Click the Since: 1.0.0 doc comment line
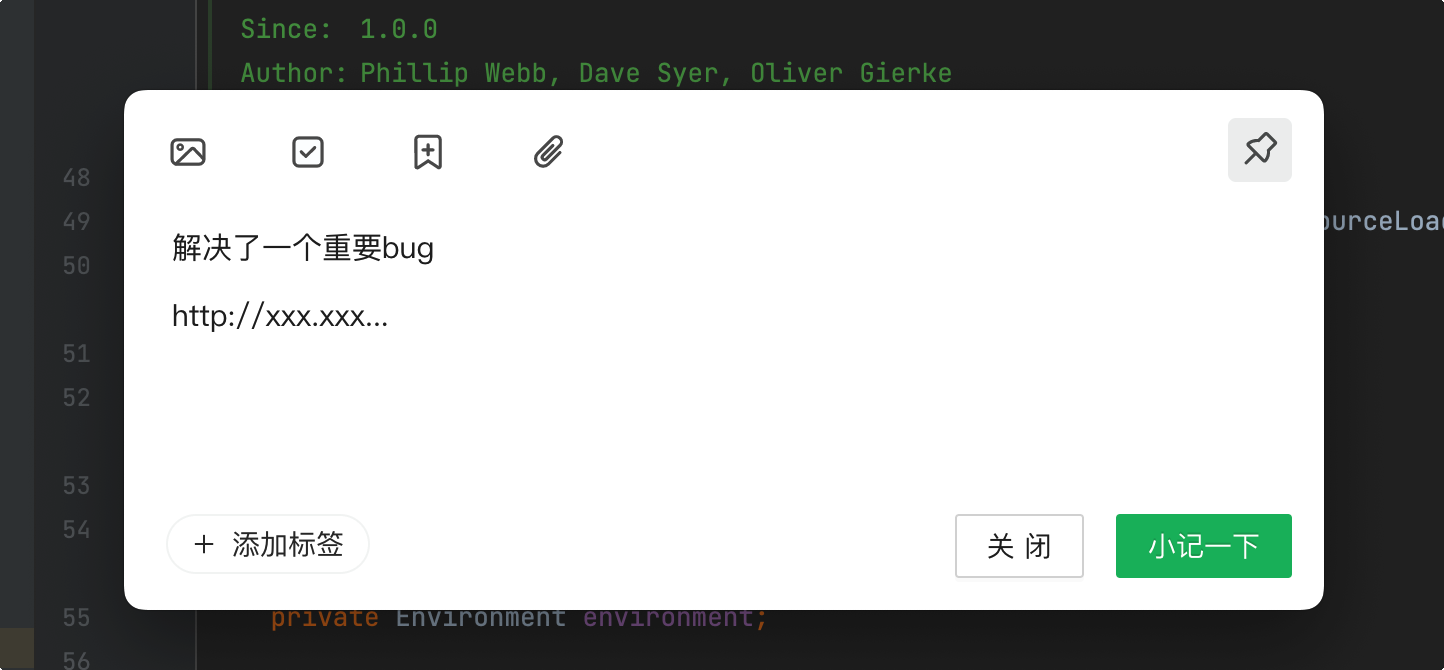Image resolution: width=1444 pixels, height=670 pixels. (x=339, y=29)
